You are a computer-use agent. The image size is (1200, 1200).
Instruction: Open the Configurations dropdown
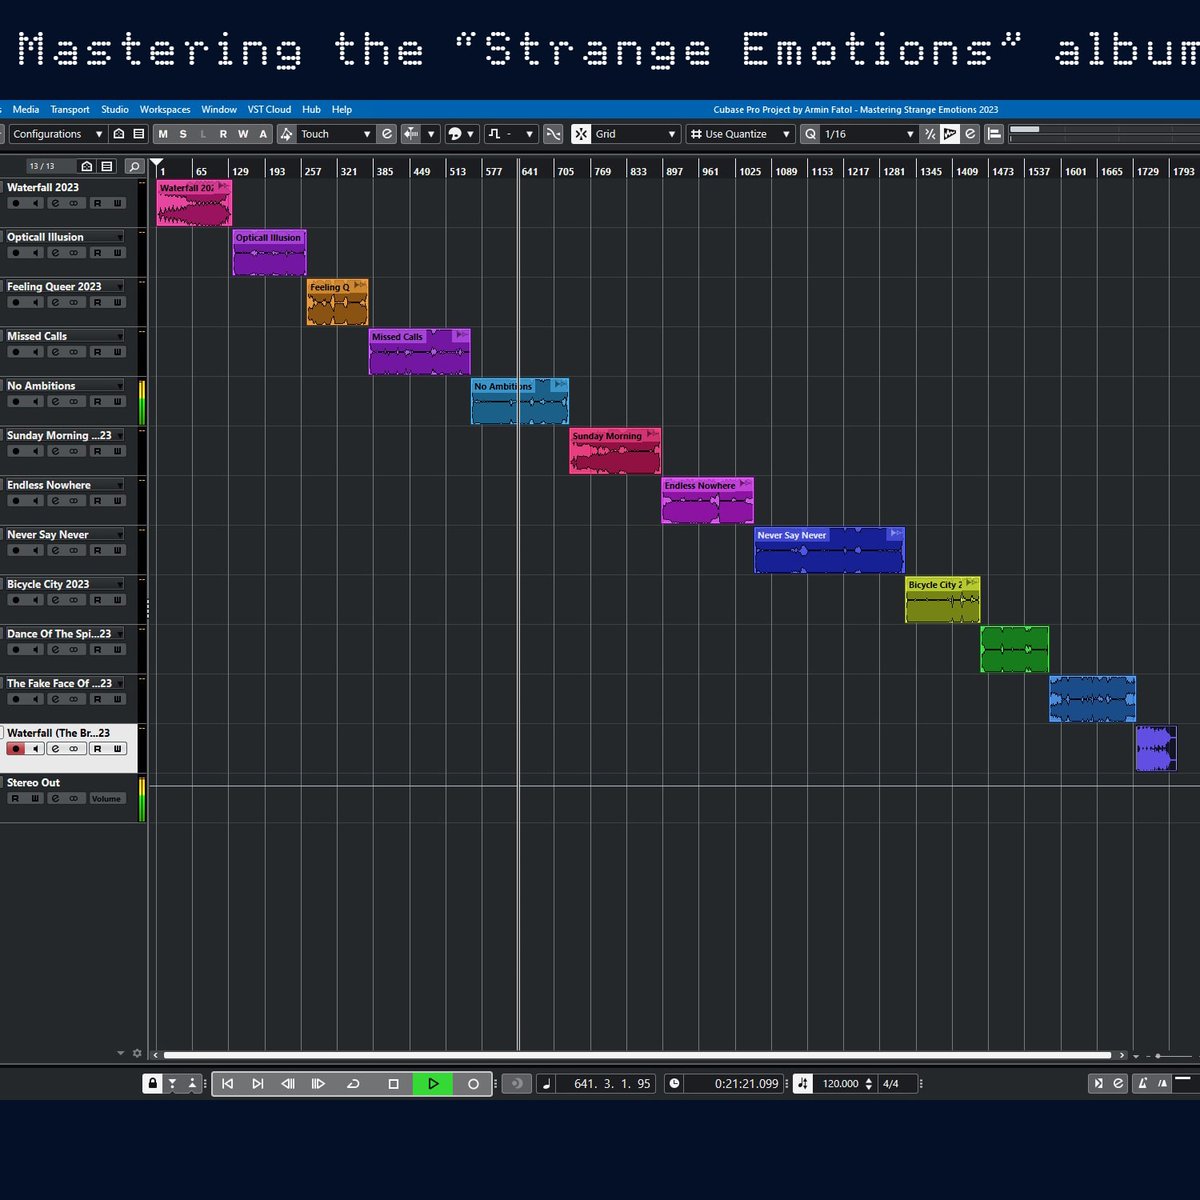pyautogui.click(x=57, y=134)
